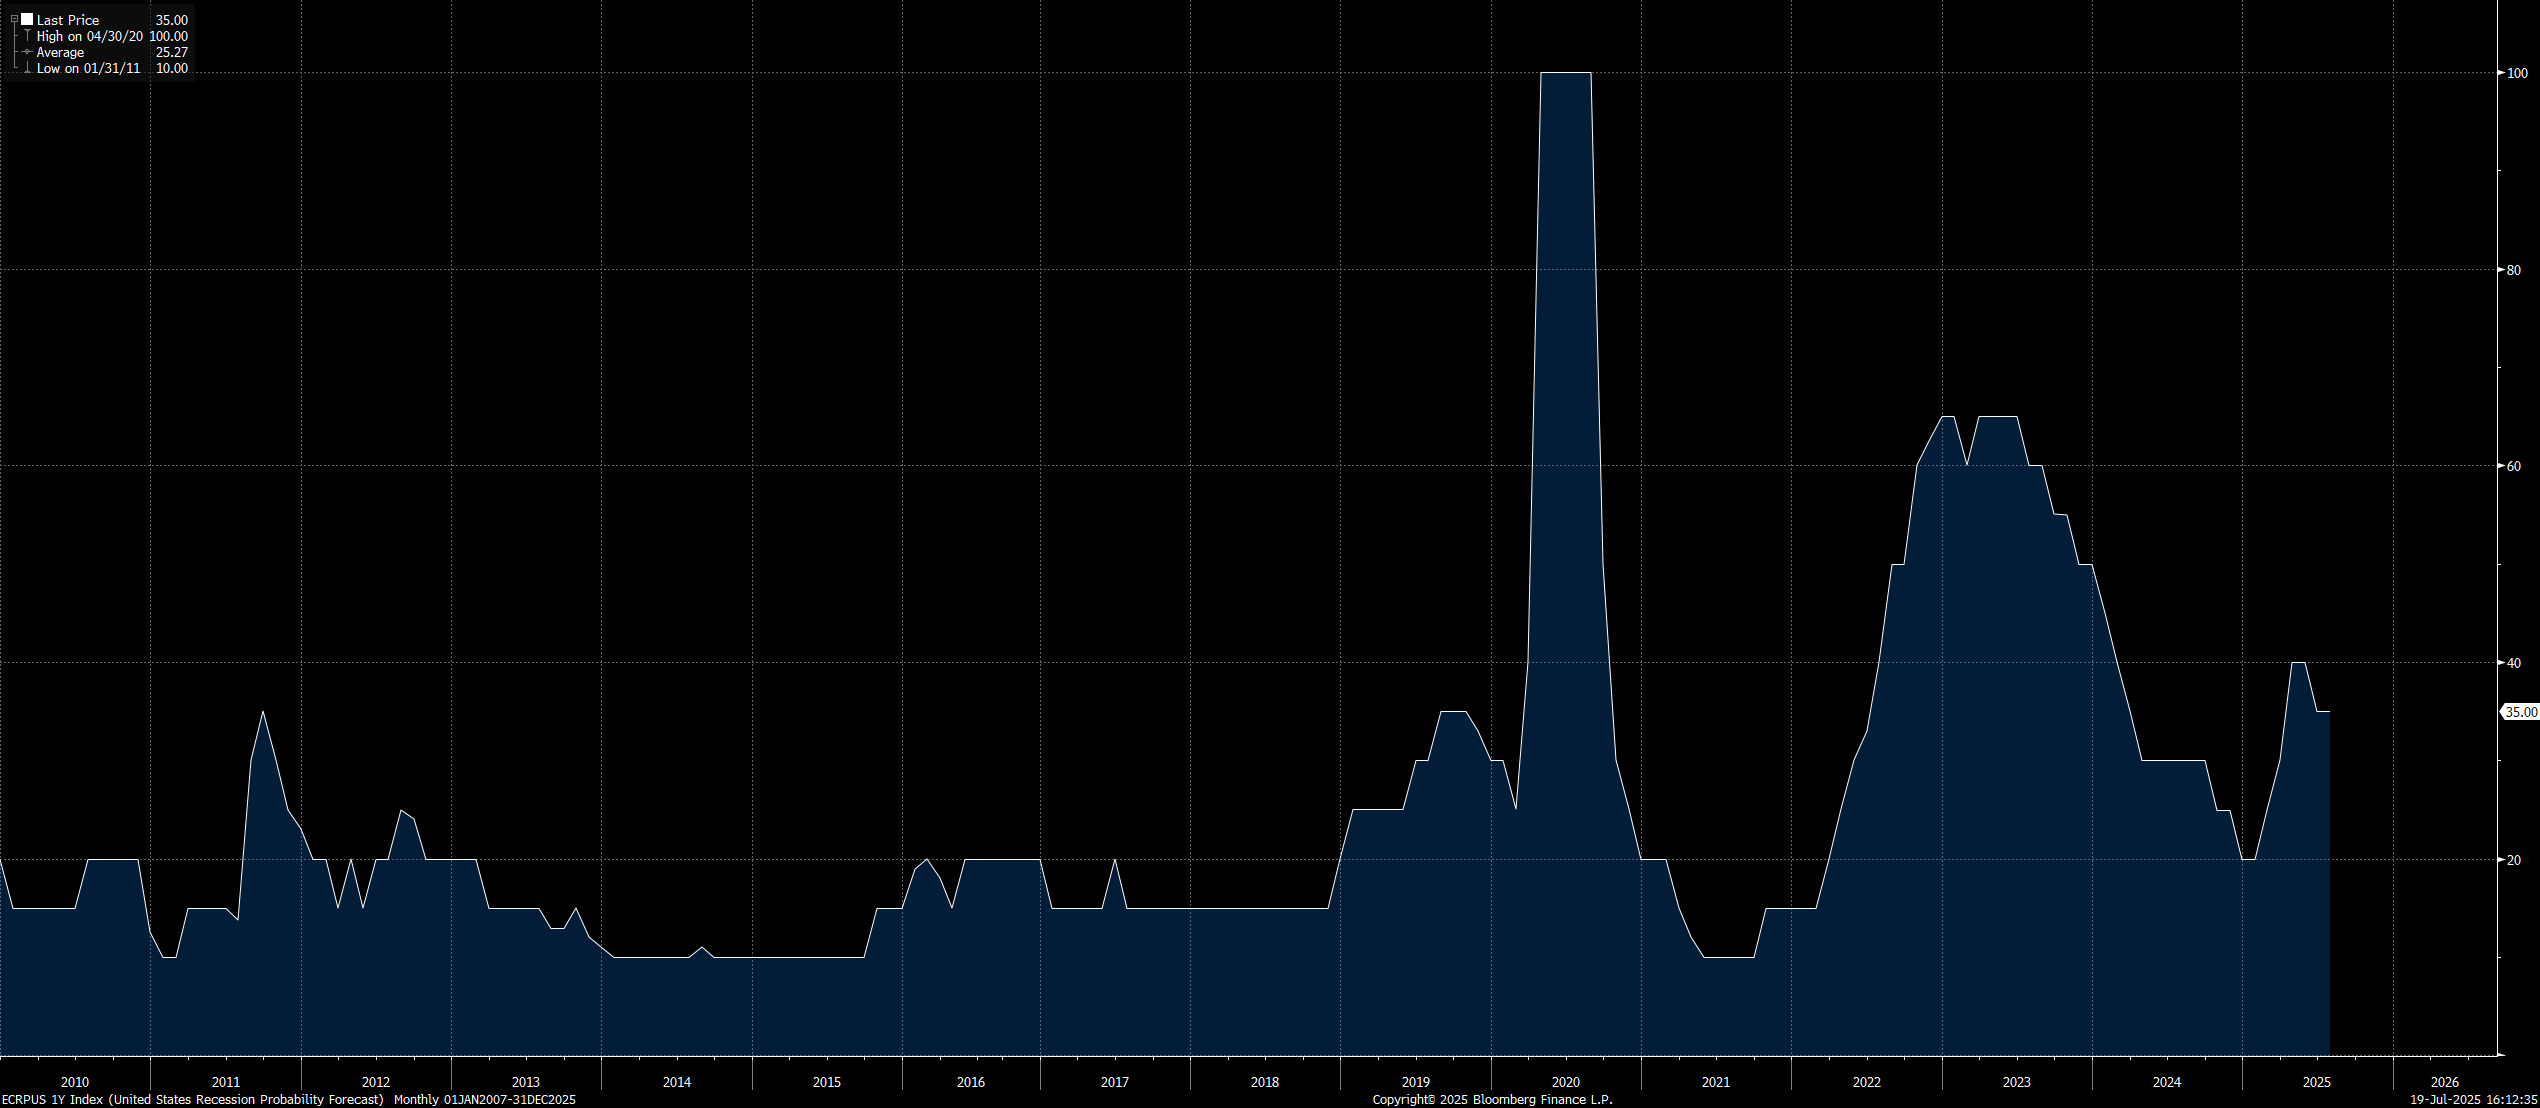Click the 60 tick on price axis
This screenshot has width=2540, height=1108.
pos(2514,466)
